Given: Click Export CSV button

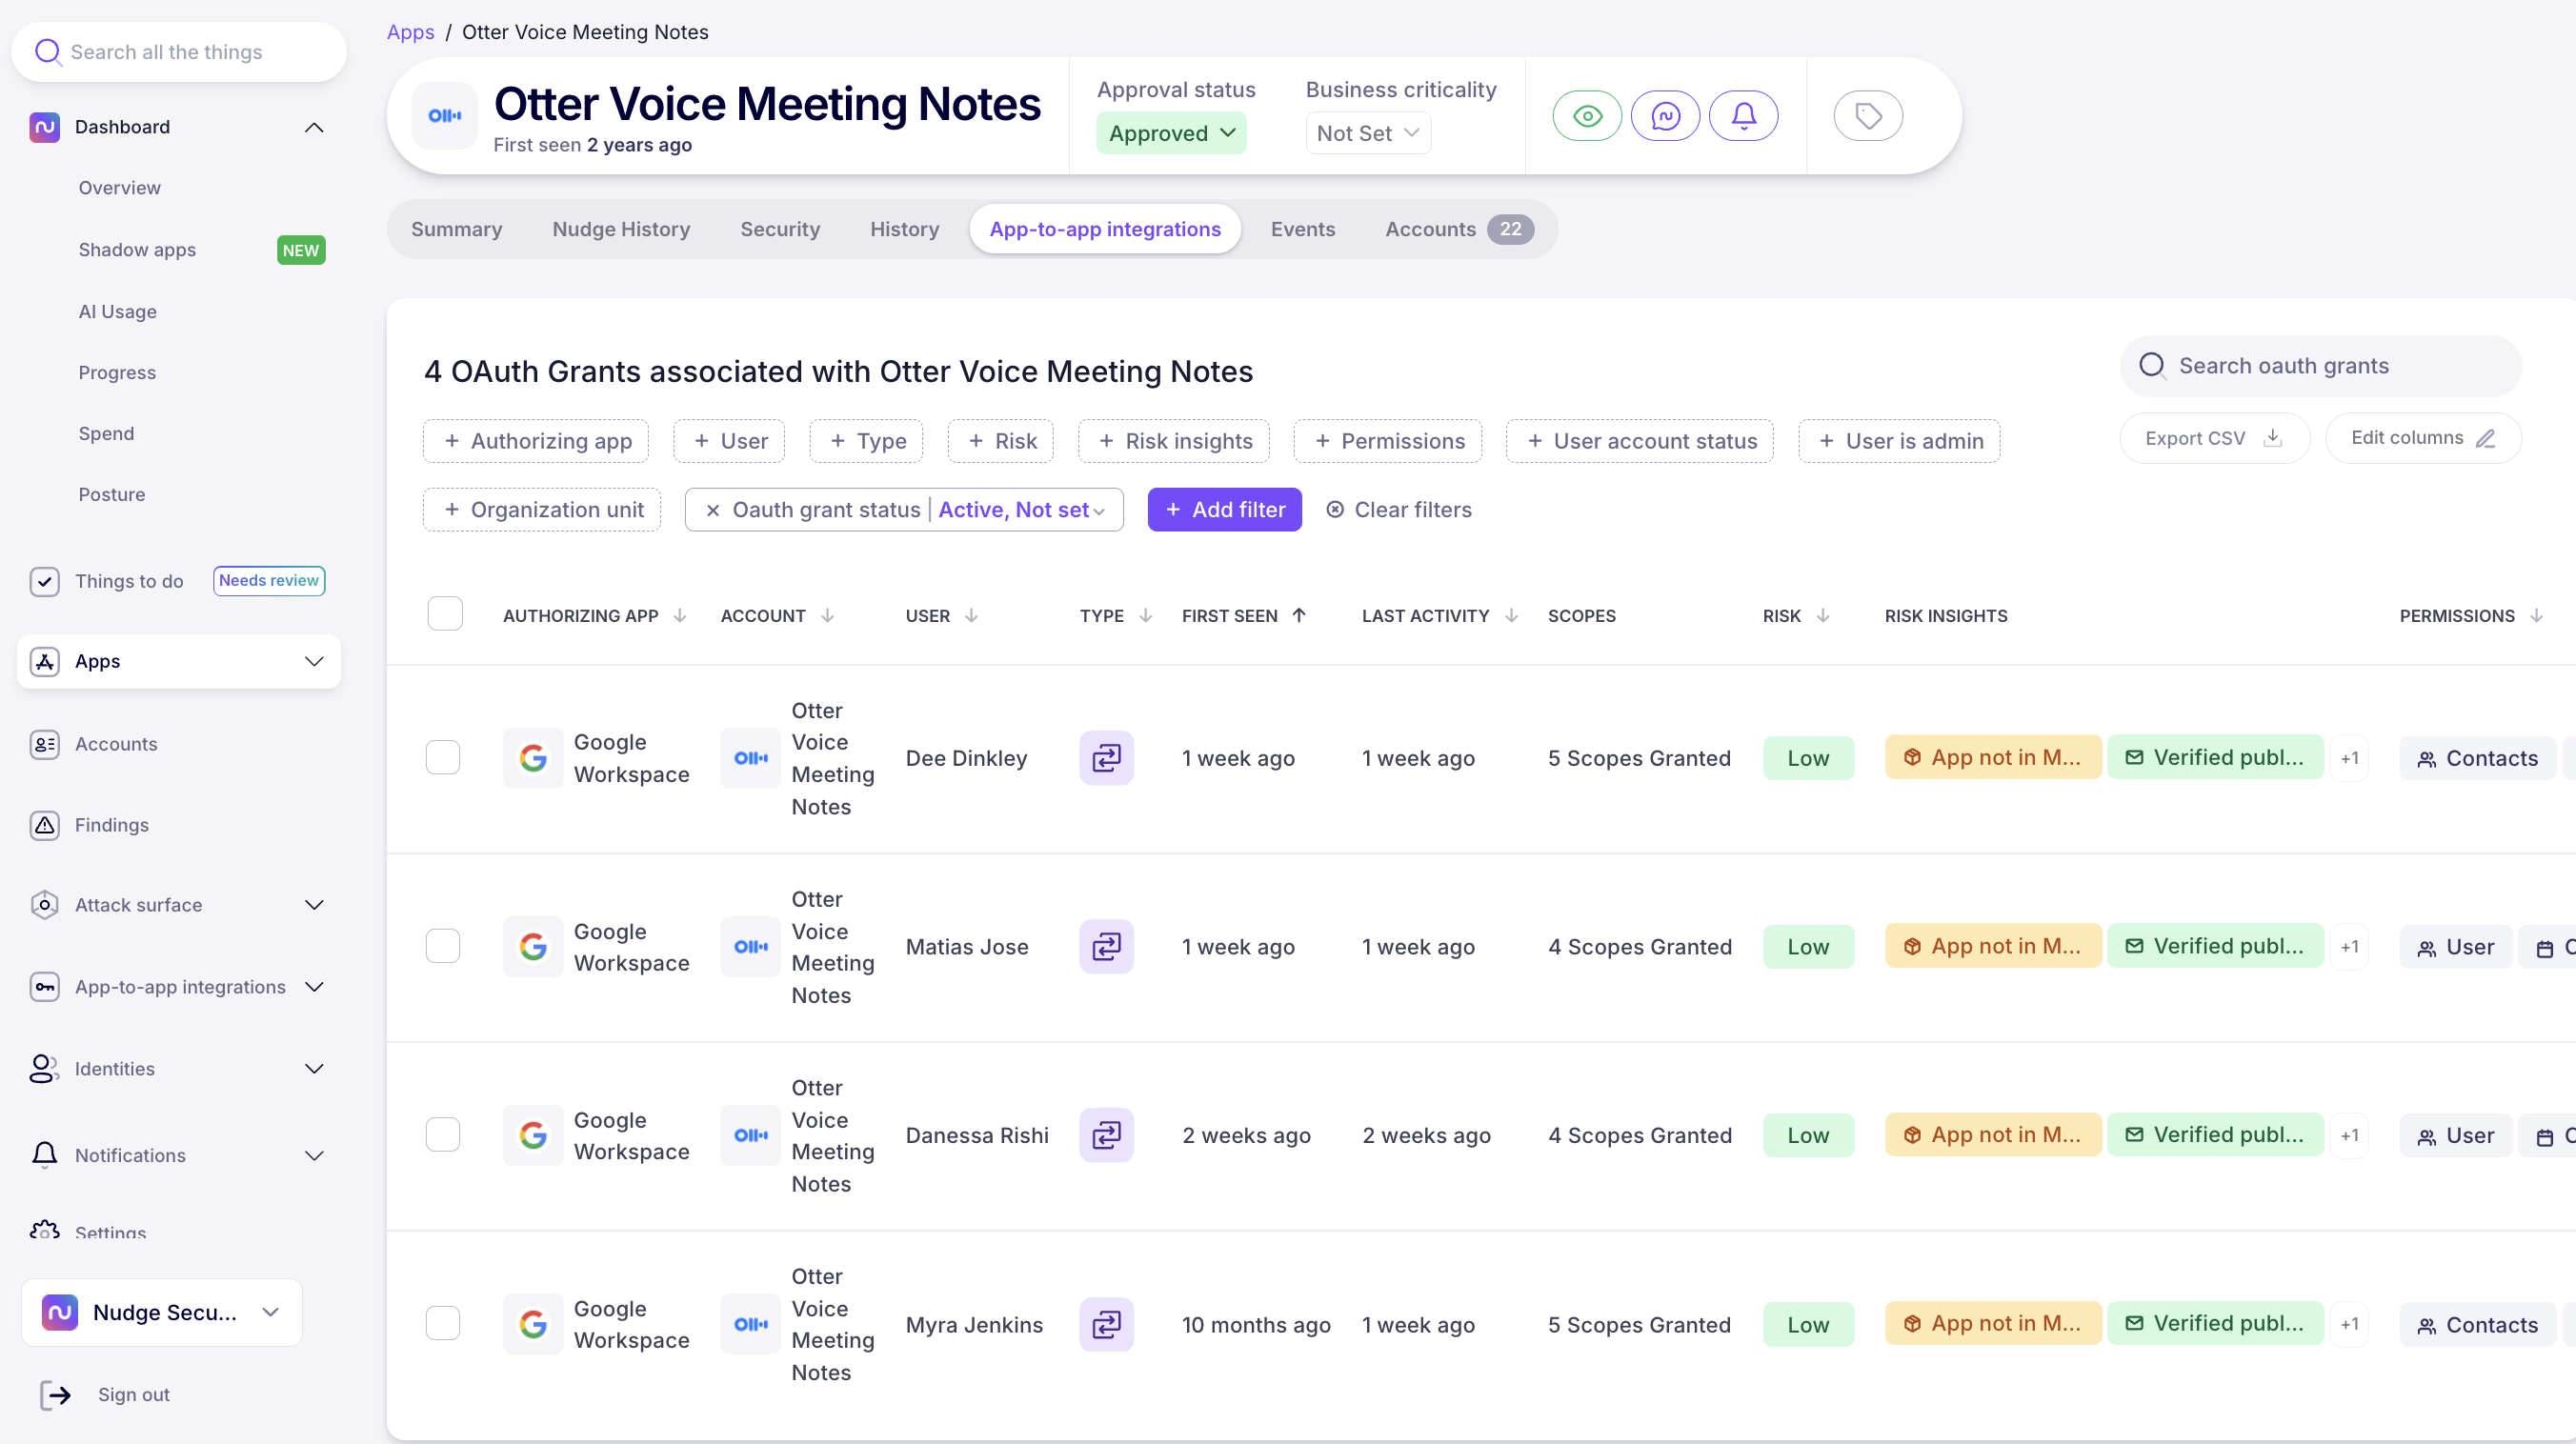Looking at the screenshot, I should coord(2214,438).
